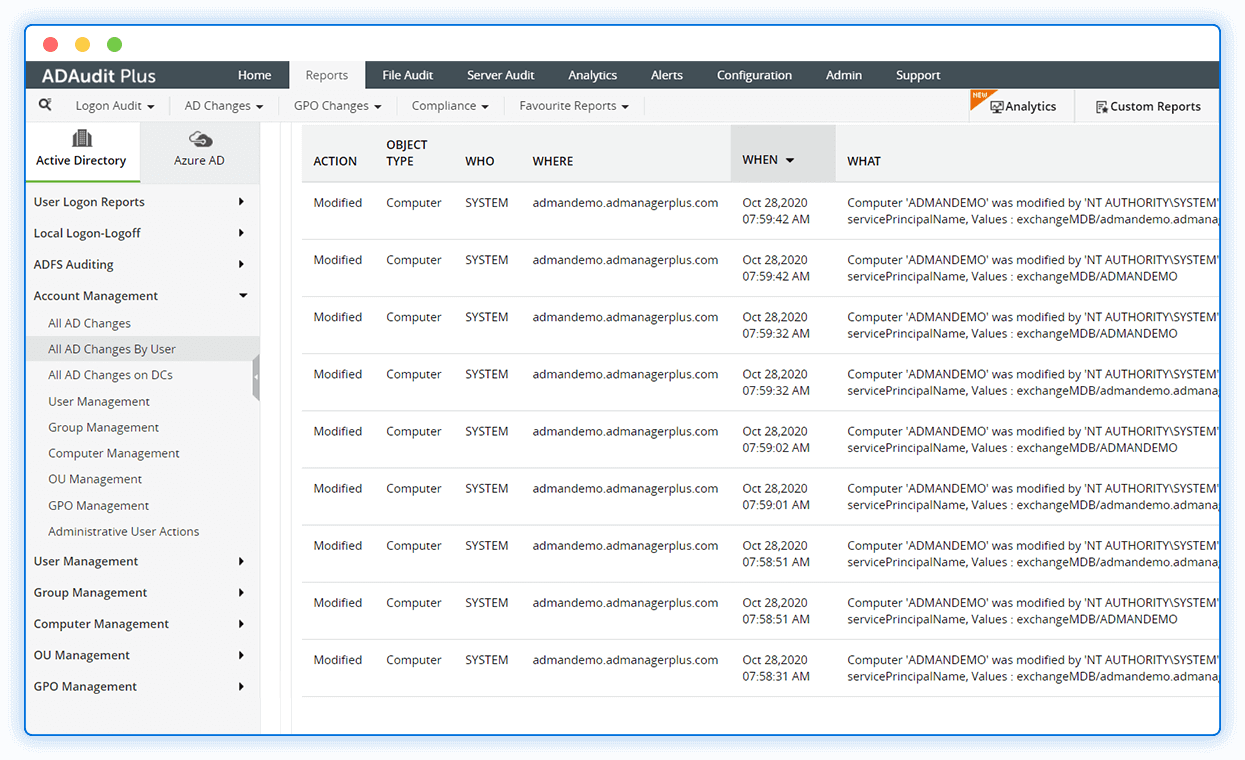Click the yellow minimize window button
This screenshot has width=1245, height=760.
(82, 44)
